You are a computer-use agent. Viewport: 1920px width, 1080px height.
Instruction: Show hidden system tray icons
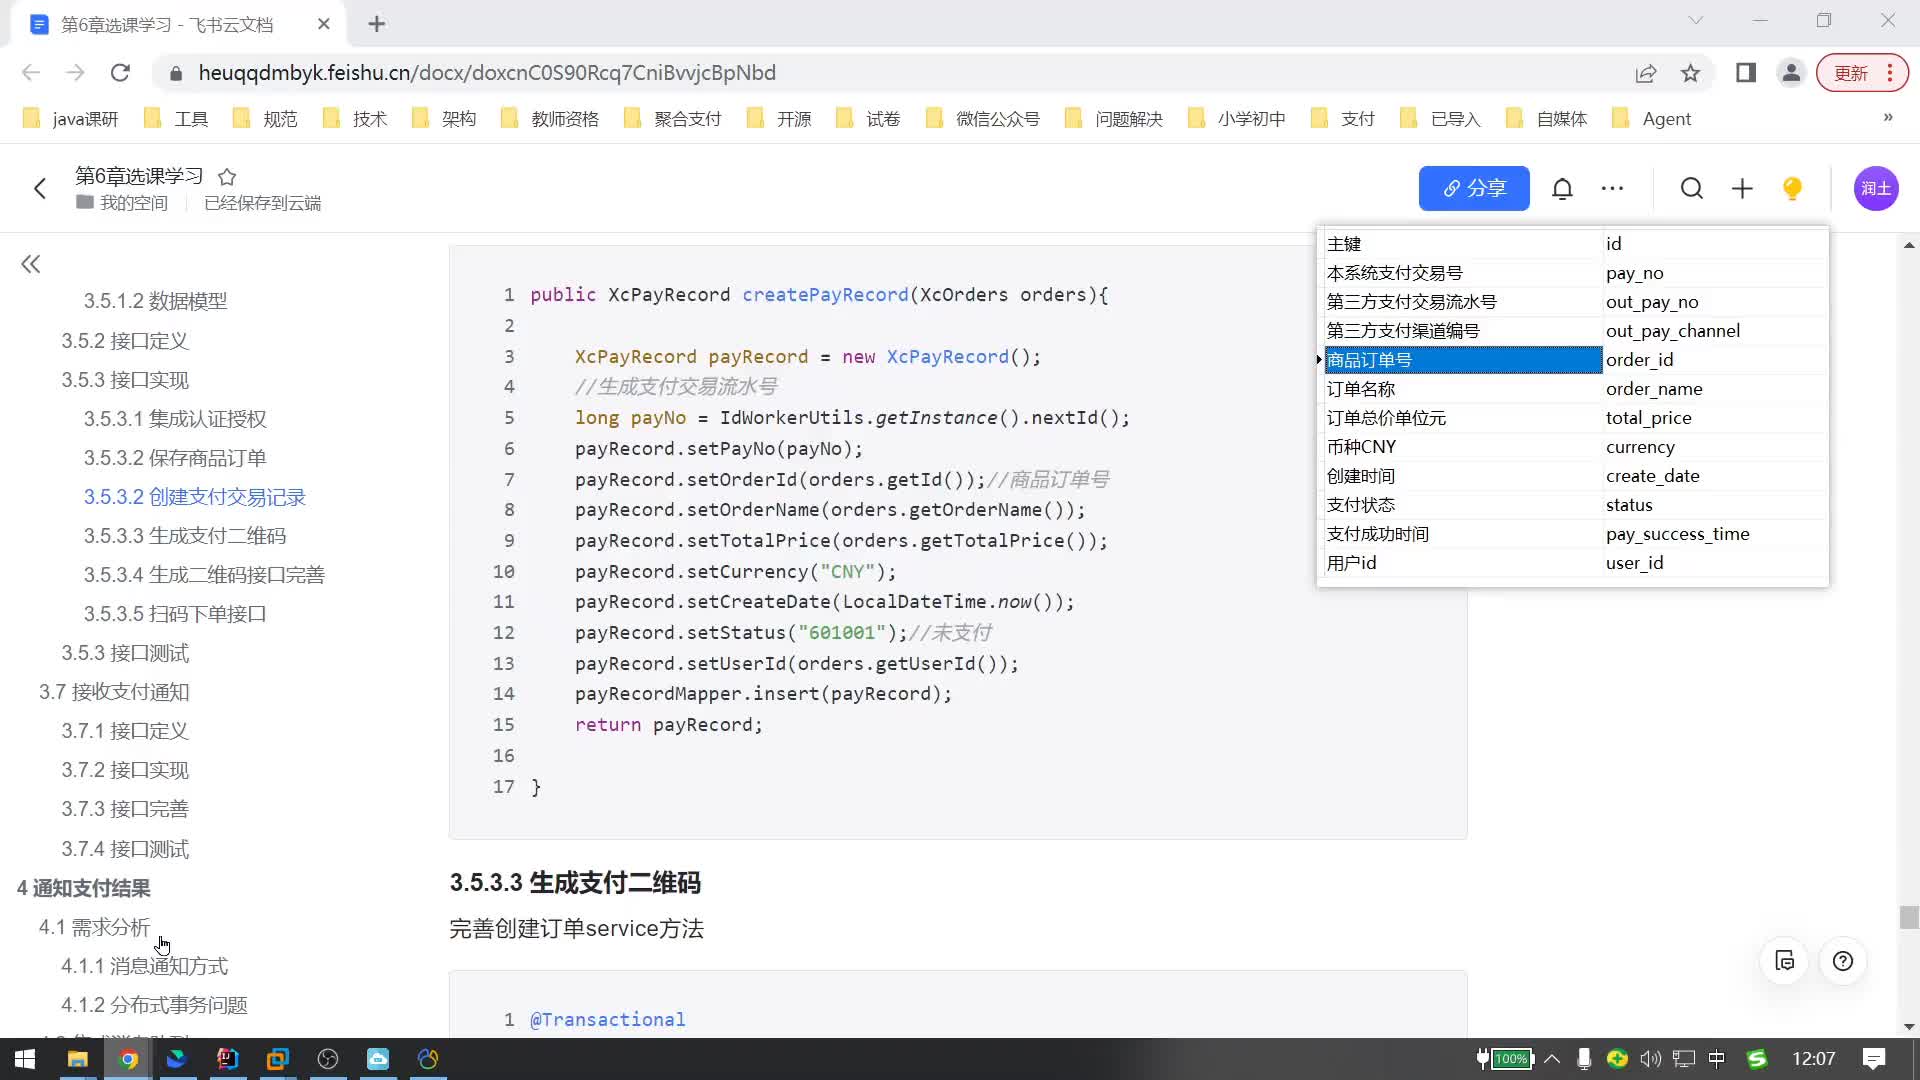(x=1552, y=1059)
